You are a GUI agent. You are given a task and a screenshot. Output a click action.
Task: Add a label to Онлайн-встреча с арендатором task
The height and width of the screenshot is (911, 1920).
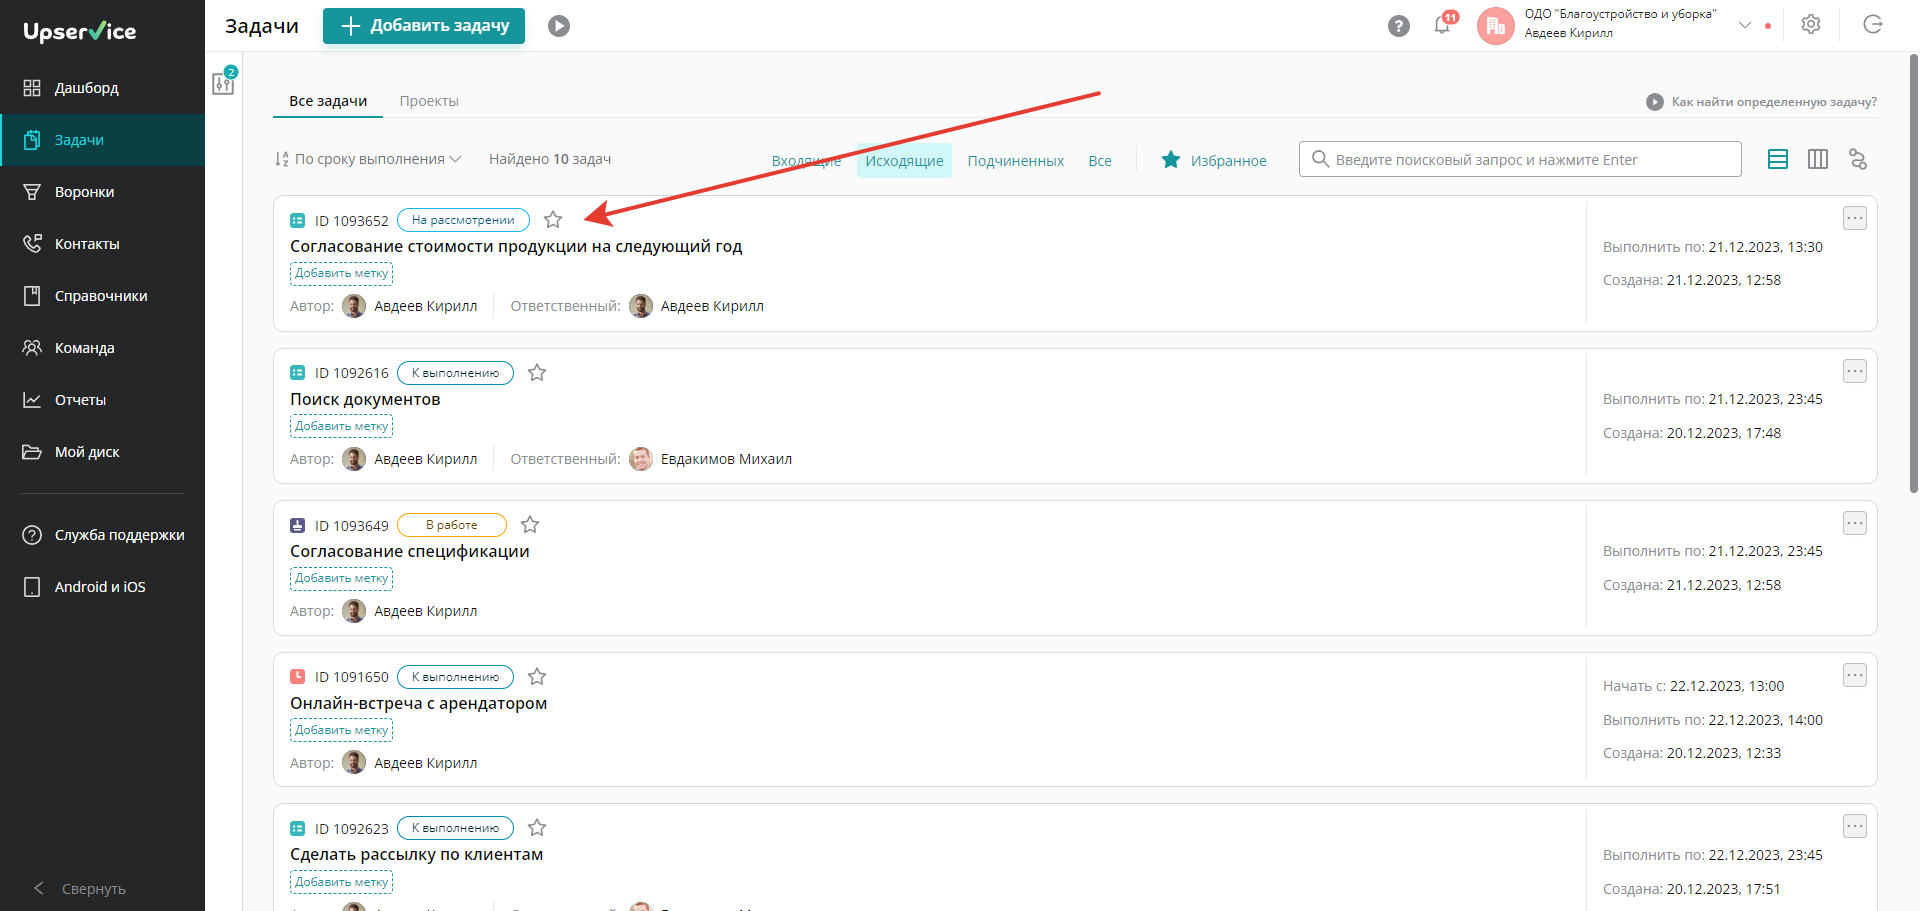tap(341, 730)
